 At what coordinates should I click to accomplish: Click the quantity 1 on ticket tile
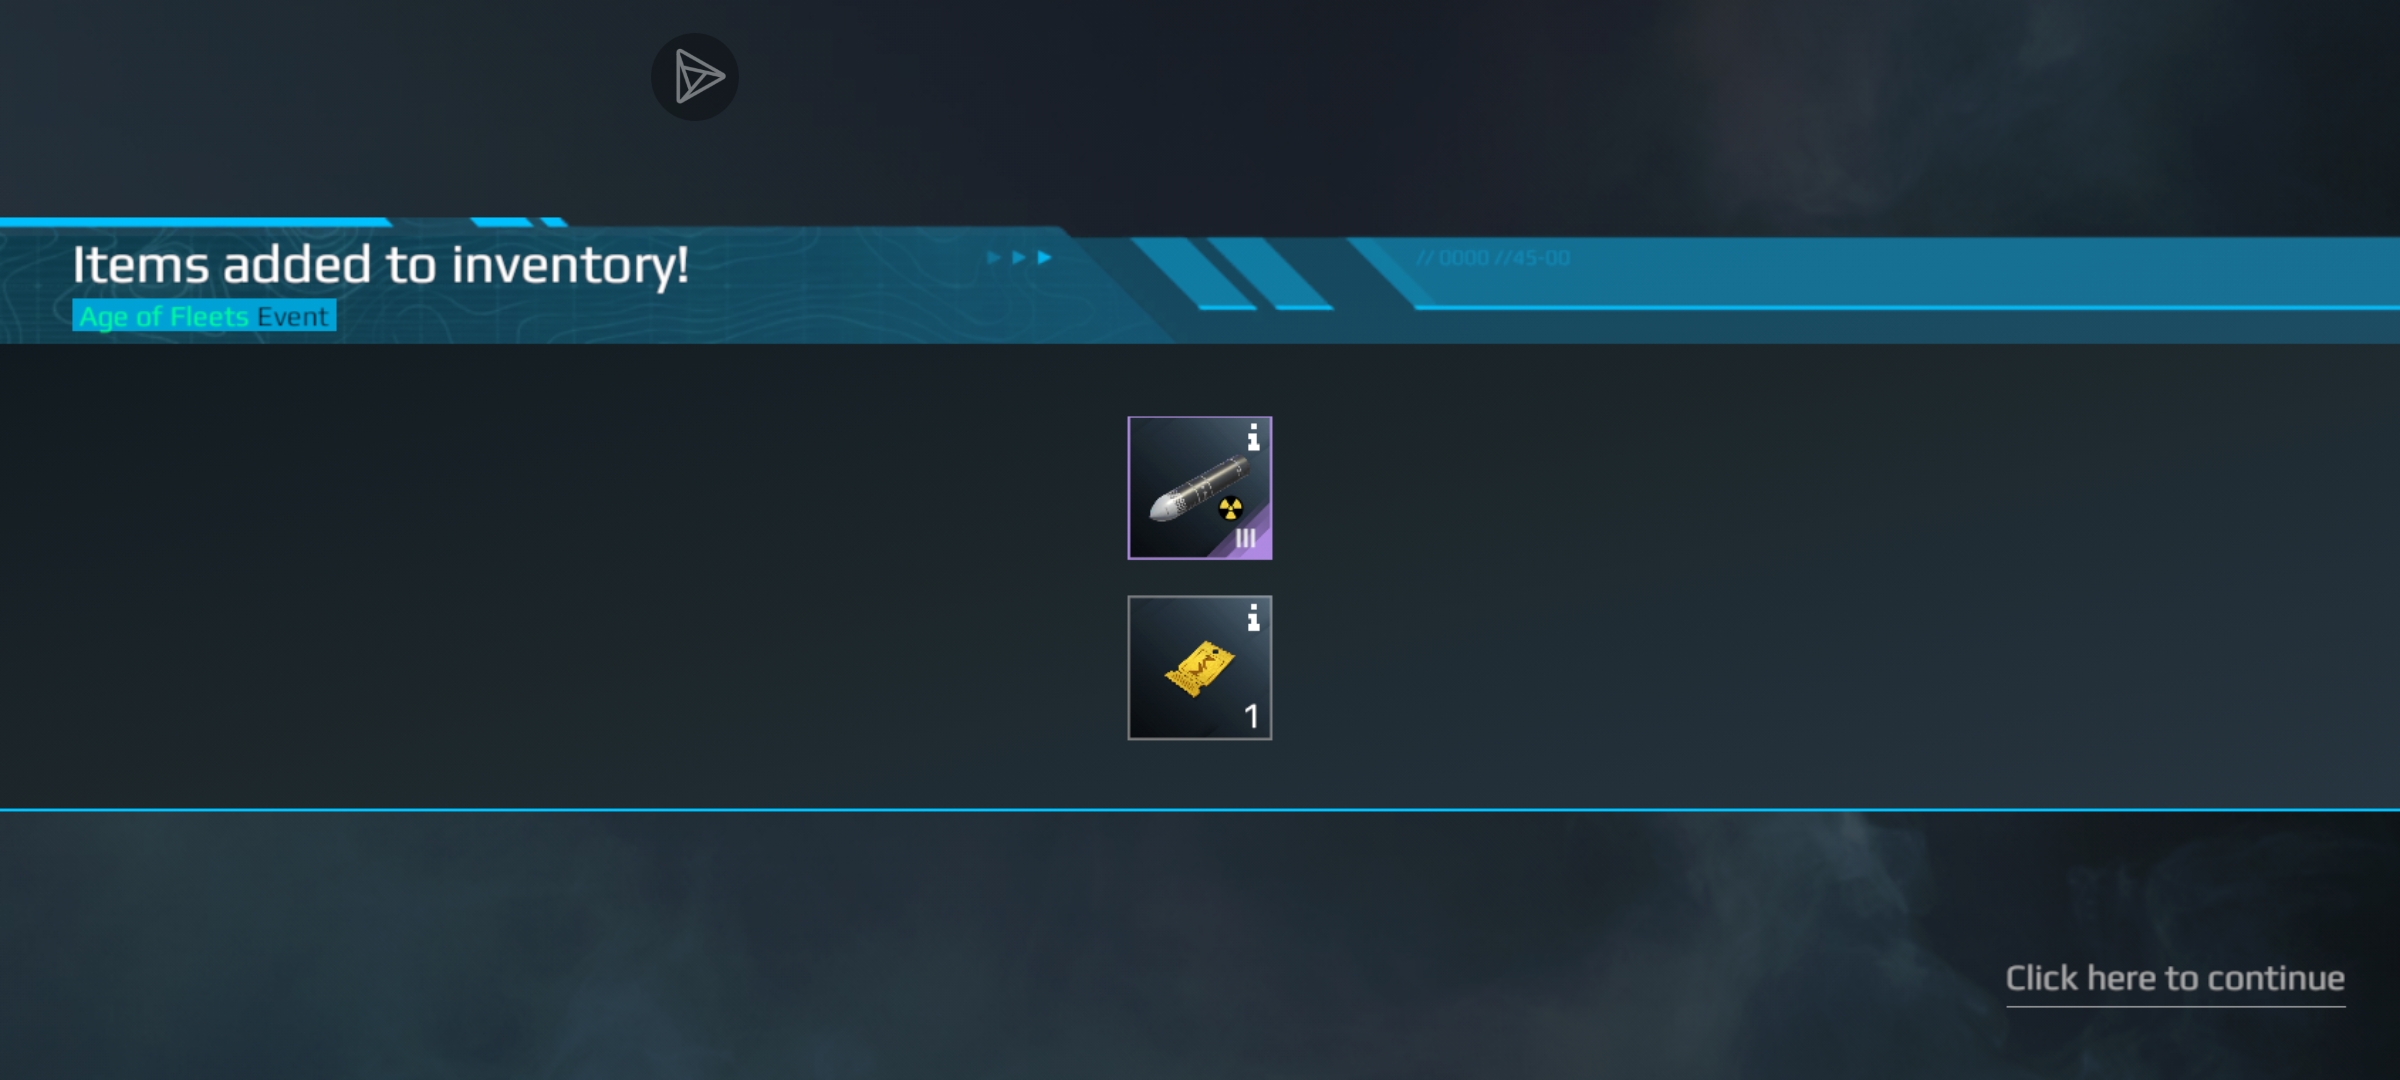pos(1251,716)
